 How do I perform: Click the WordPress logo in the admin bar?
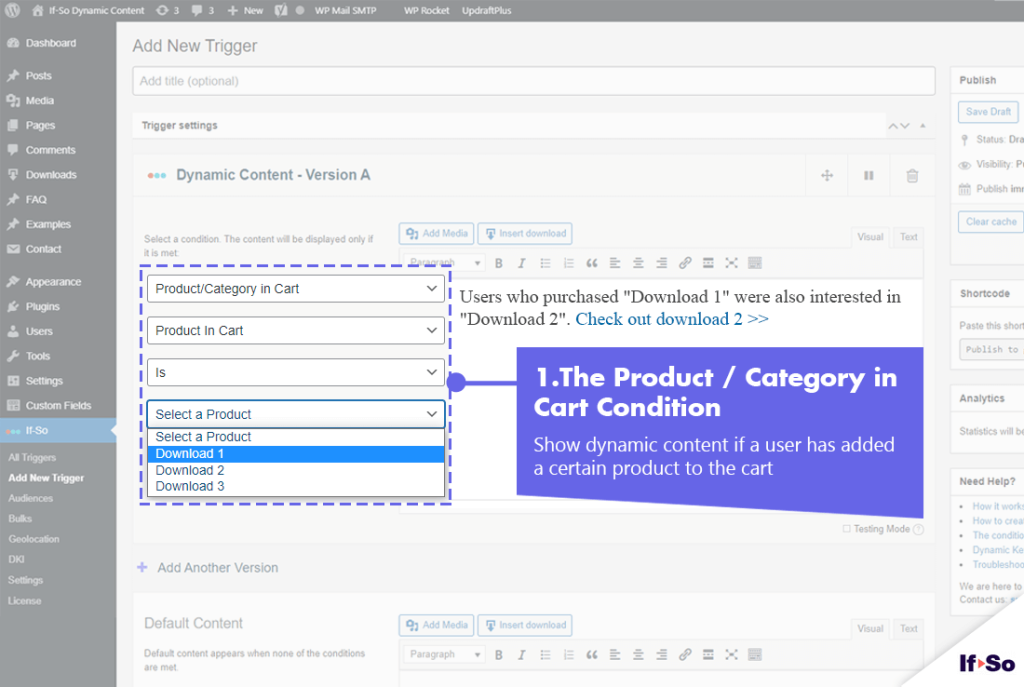tap(12, 10)
